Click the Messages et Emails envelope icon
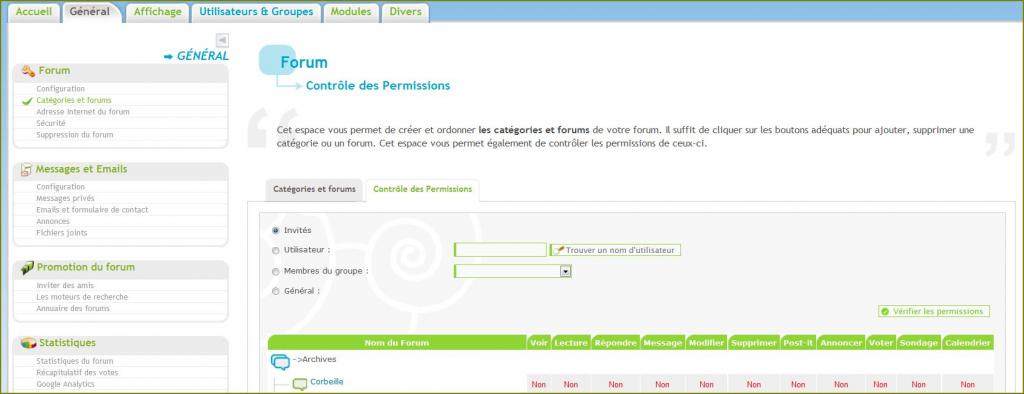Image resolution: width=1024 pixels, height=394 pixels. [x=26, y=169]
